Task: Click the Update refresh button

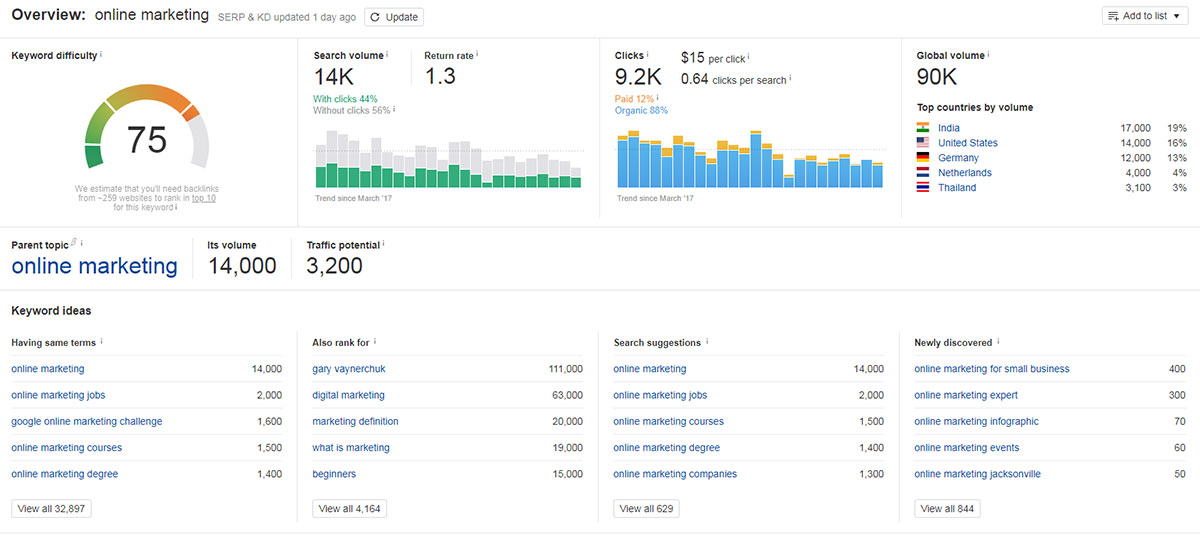Action: [x=393, y=17]
